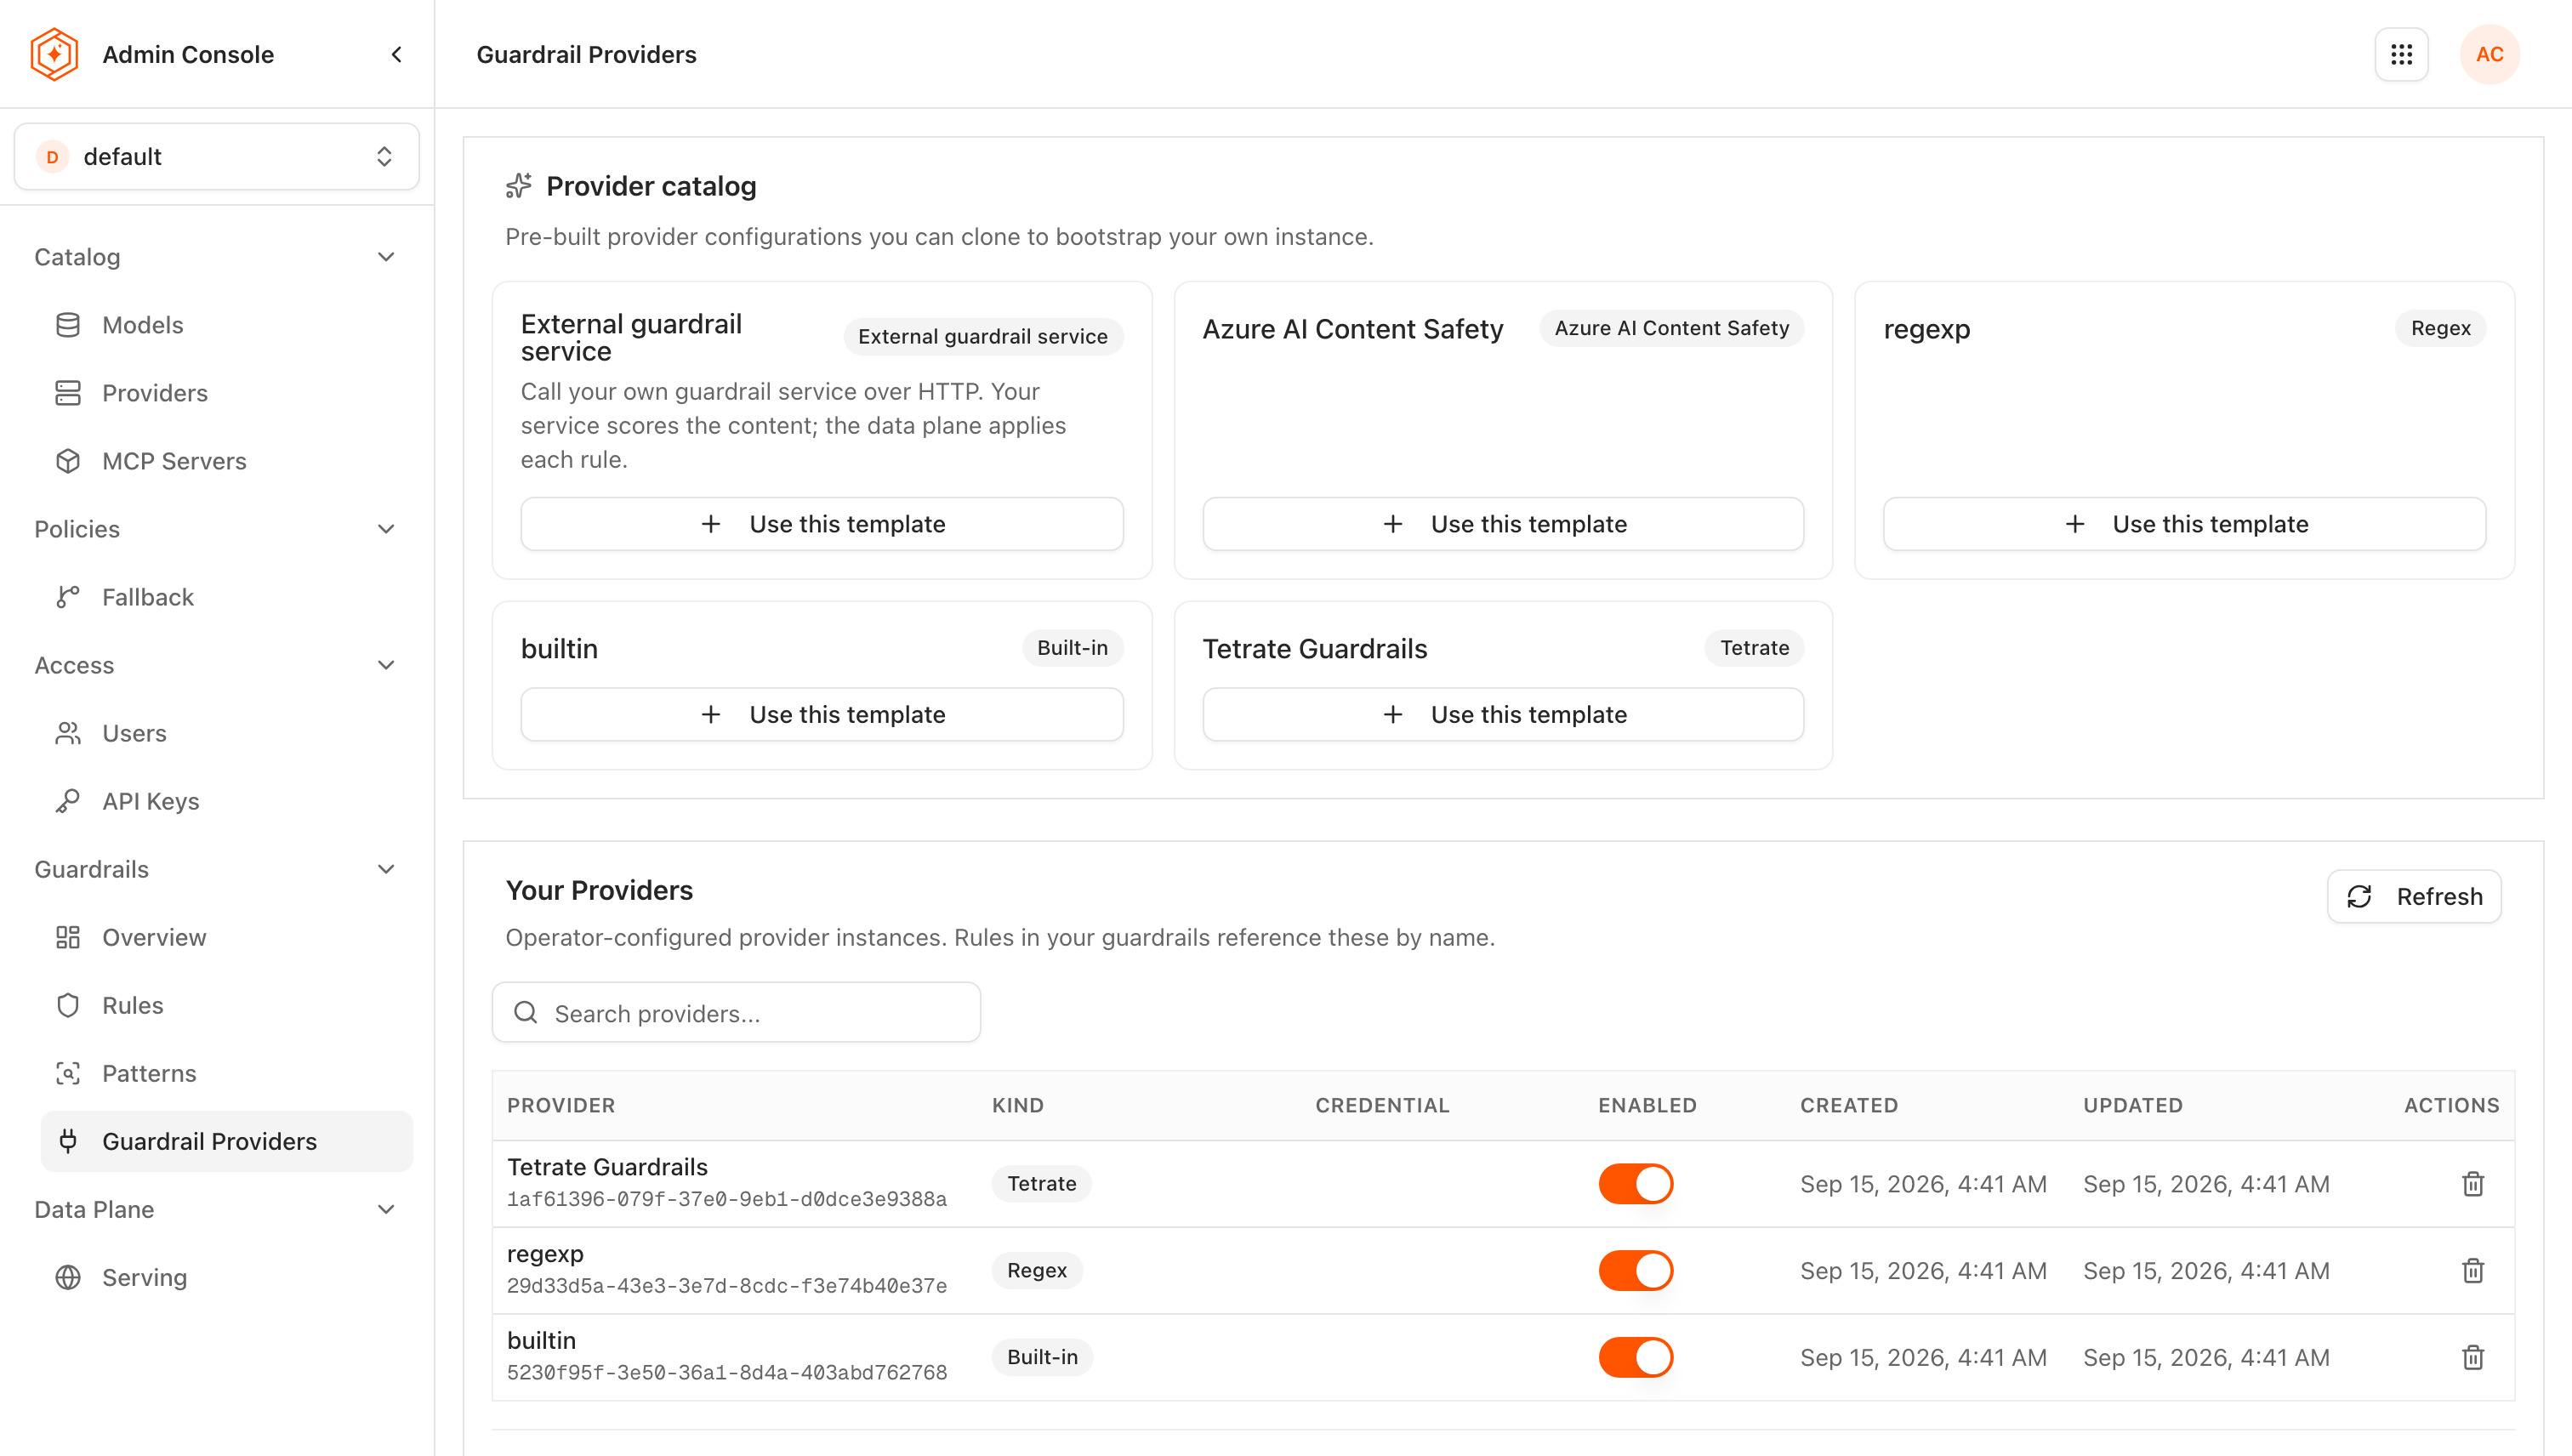This screenshot has height=1456, width=2572.
Task: Open Models in the sidebar
Action: coord(226,325)
